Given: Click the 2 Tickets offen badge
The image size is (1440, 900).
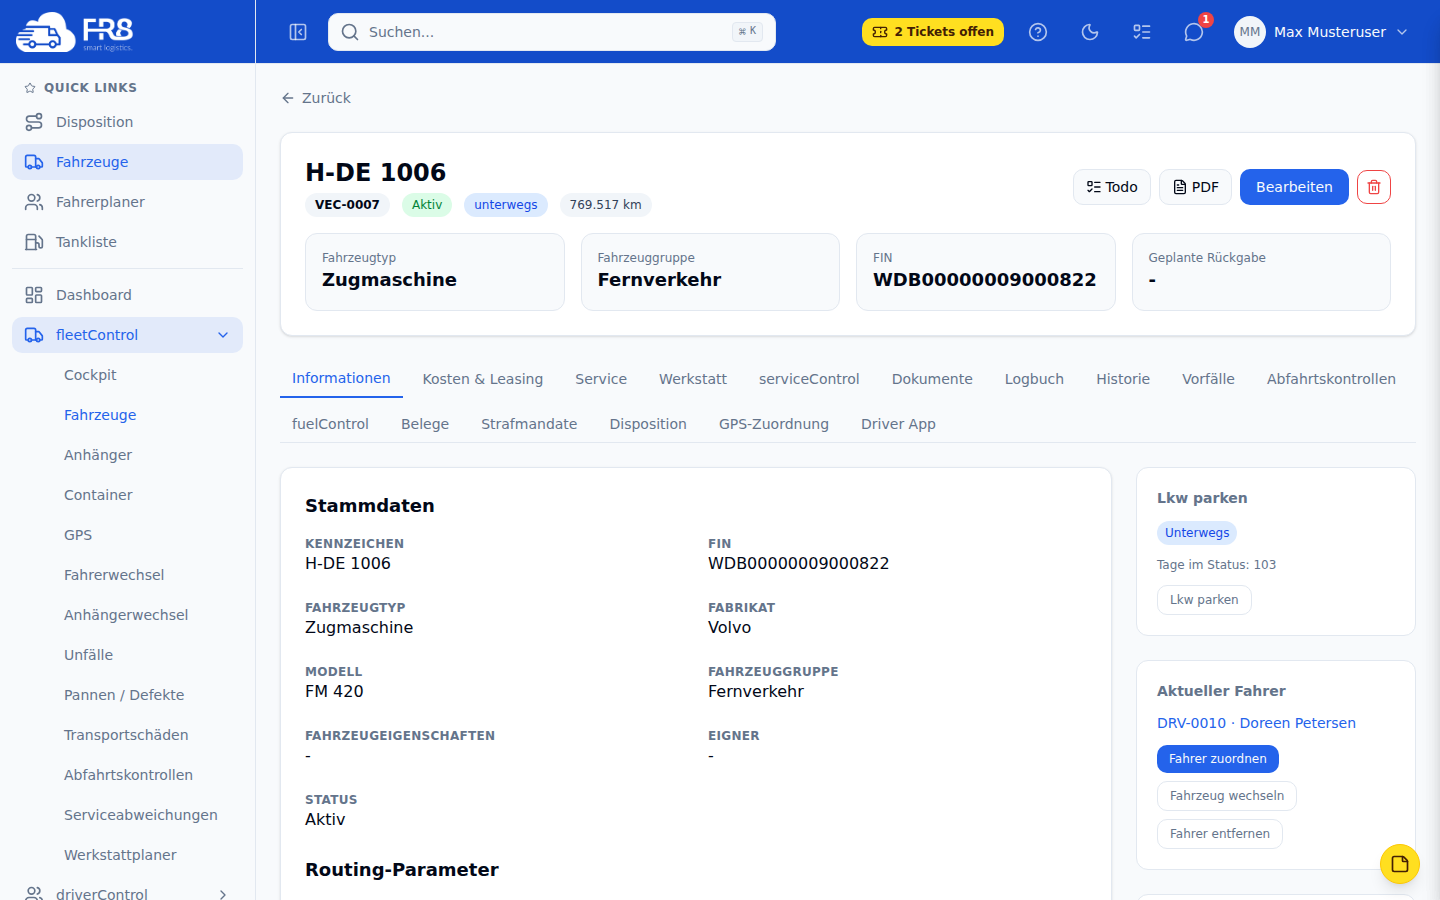Looking at the screenshot, I should (933, 32).
